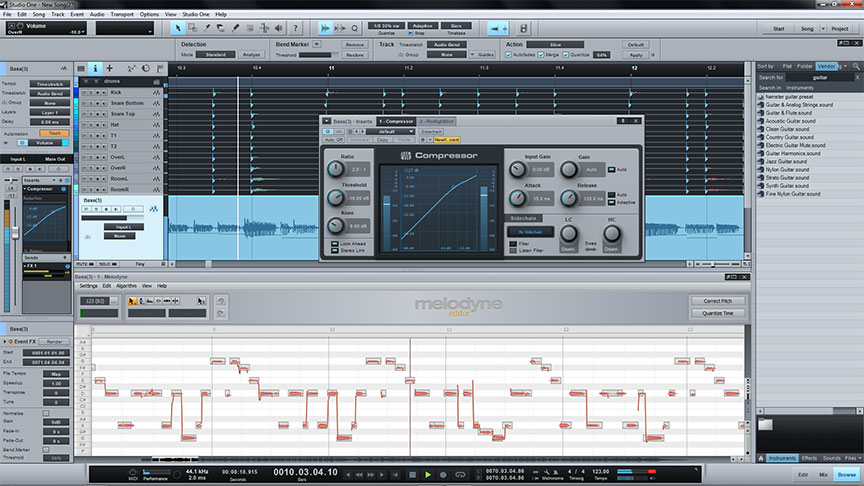Click the Compressor Ratio knob
This screenshot has height=486, width=864.
(x=336, y=169)
